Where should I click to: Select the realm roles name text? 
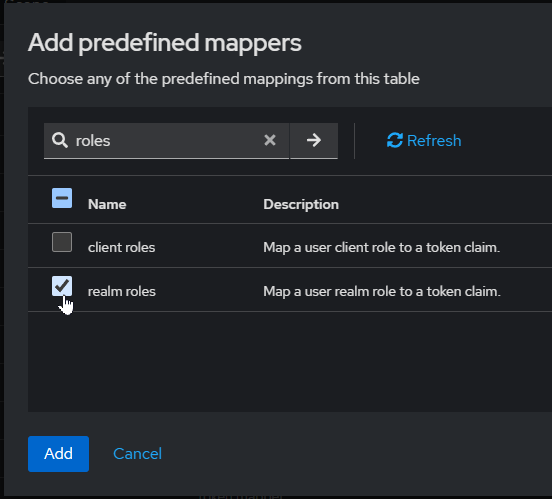click(x=121, y=291)
